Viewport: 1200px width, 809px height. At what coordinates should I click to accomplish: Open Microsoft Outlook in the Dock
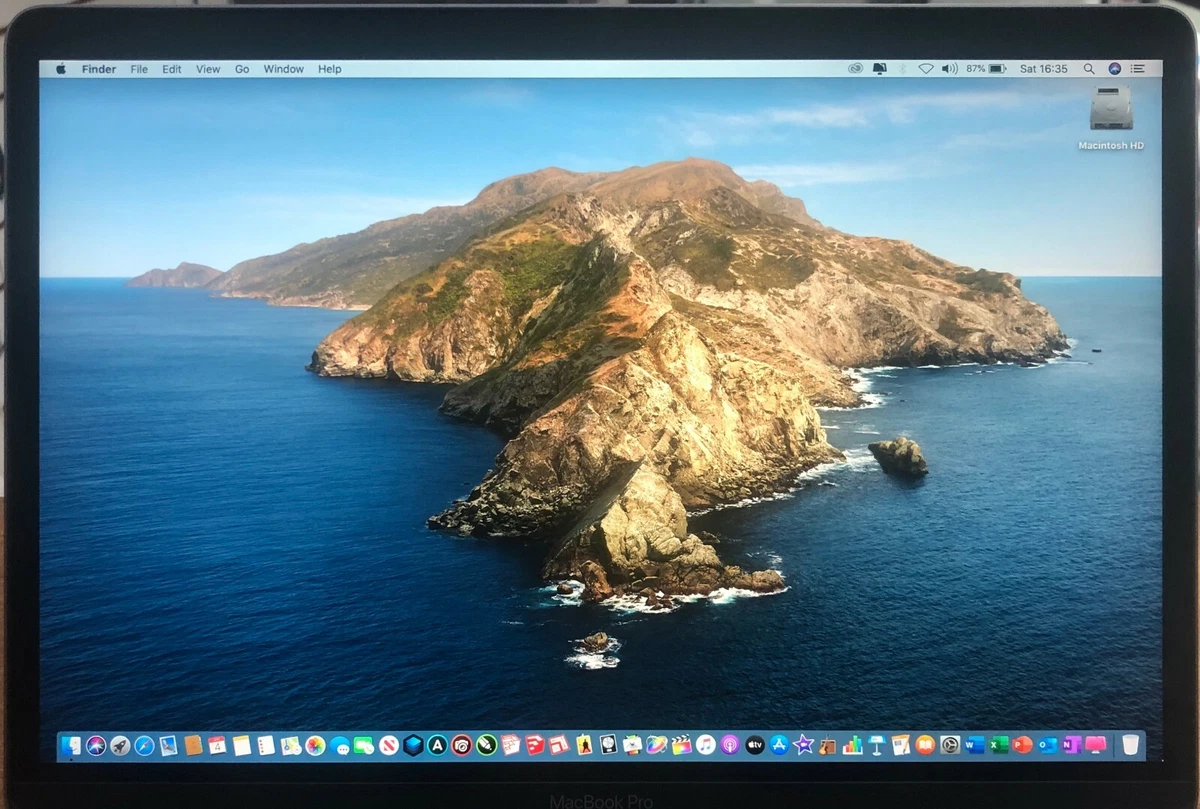[1047, 744]
